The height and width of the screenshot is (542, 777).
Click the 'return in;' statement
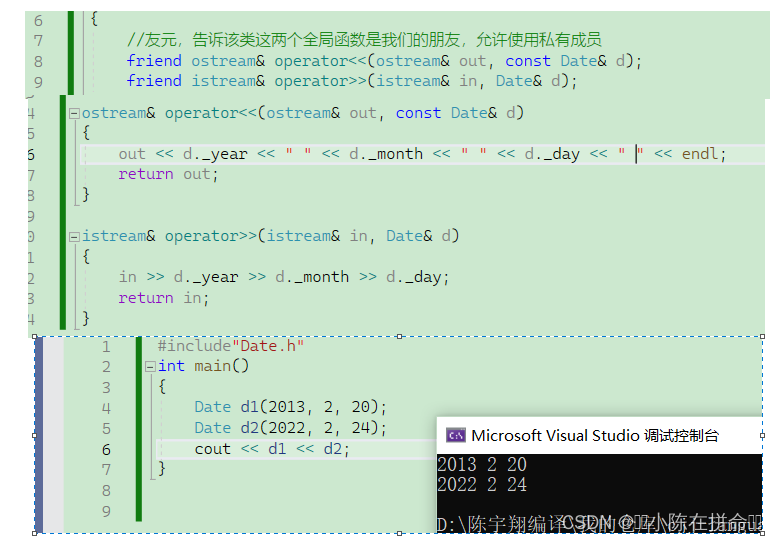pos(160,298)
